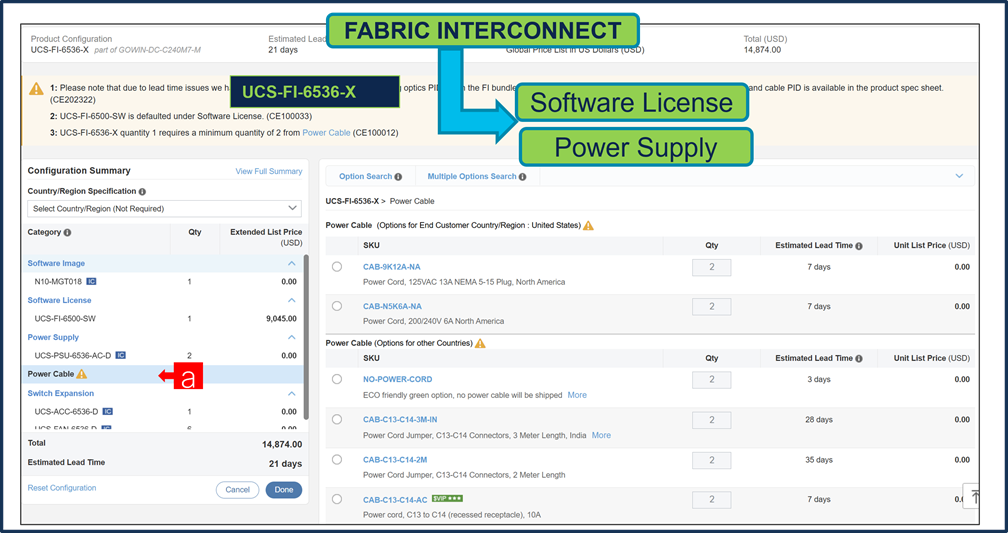Collapse the Power Supply section

292,338
